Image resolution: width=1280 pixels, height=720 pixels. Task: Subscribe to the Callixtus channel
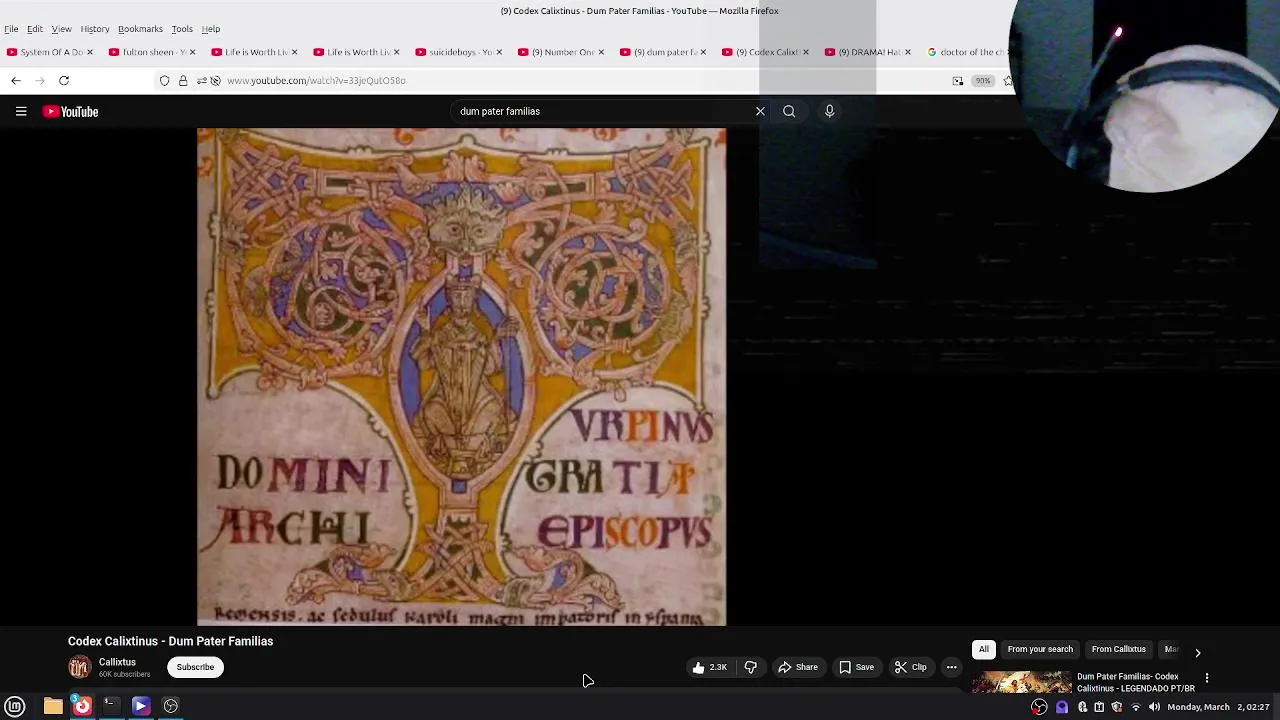pyautogui.click(x=195, y=667)
